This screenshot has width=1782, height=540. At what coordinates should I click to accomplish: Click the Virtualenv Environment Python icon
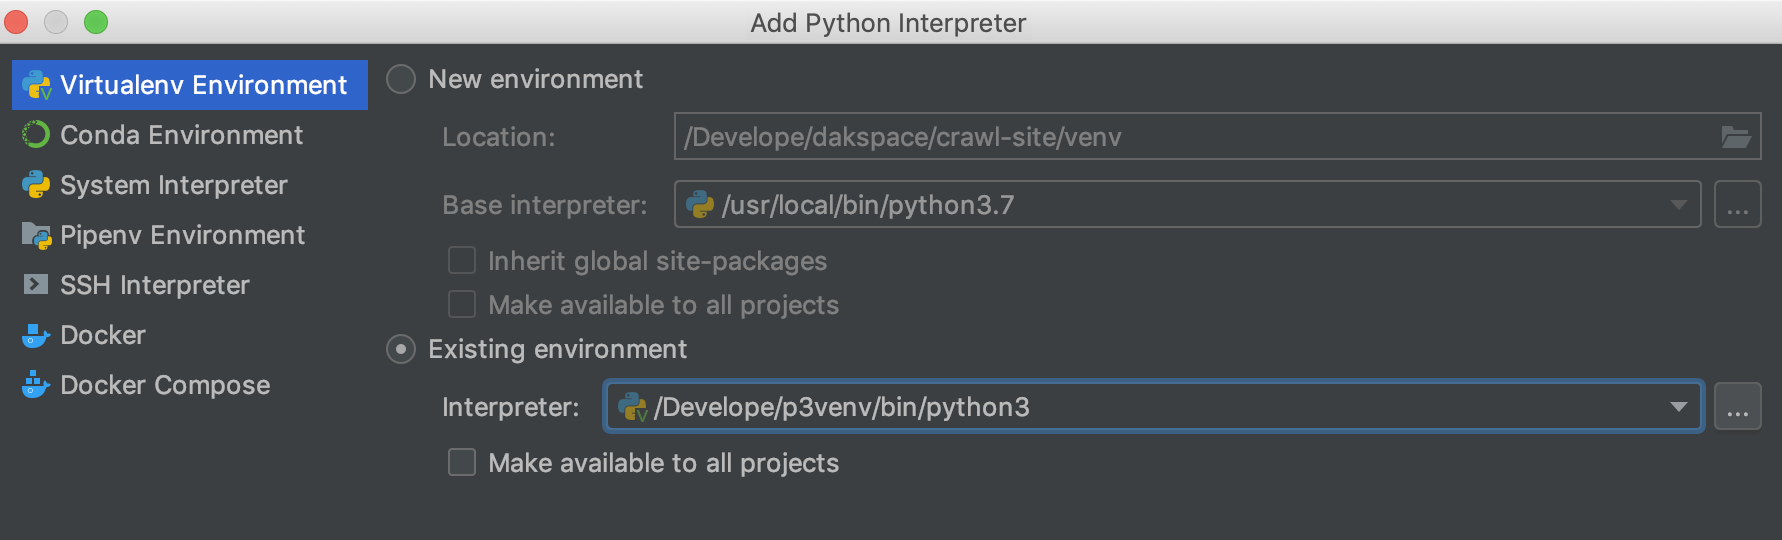pos(36,85)
